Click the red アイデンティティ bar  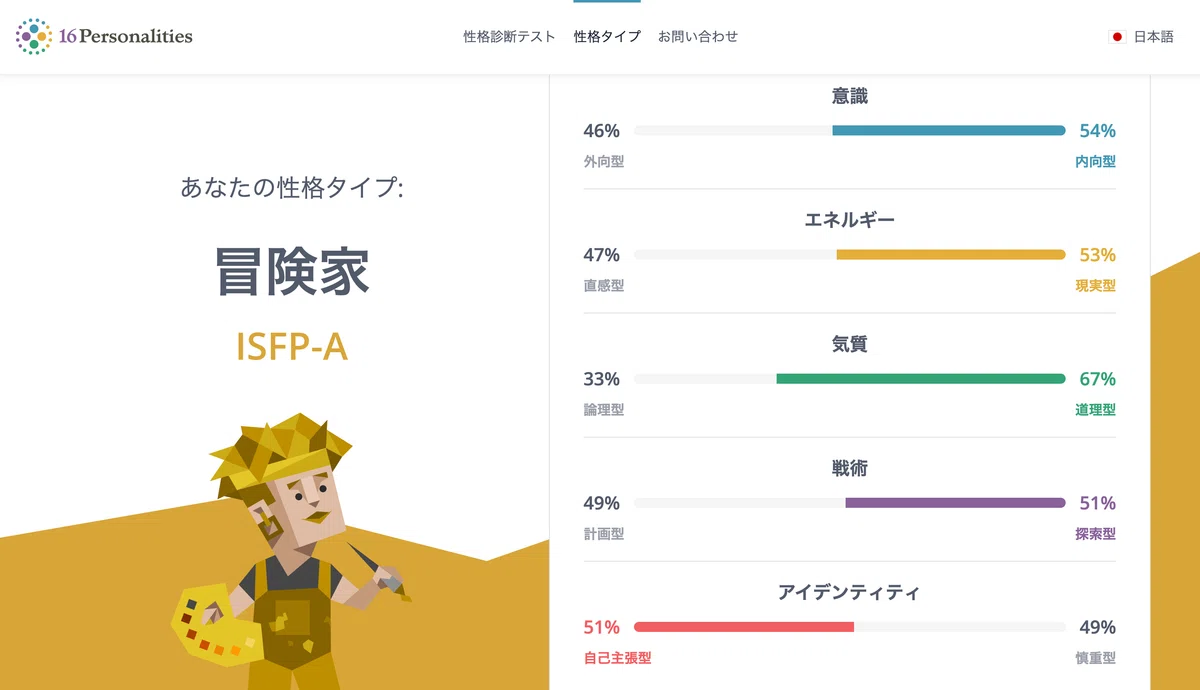(744, 626)
